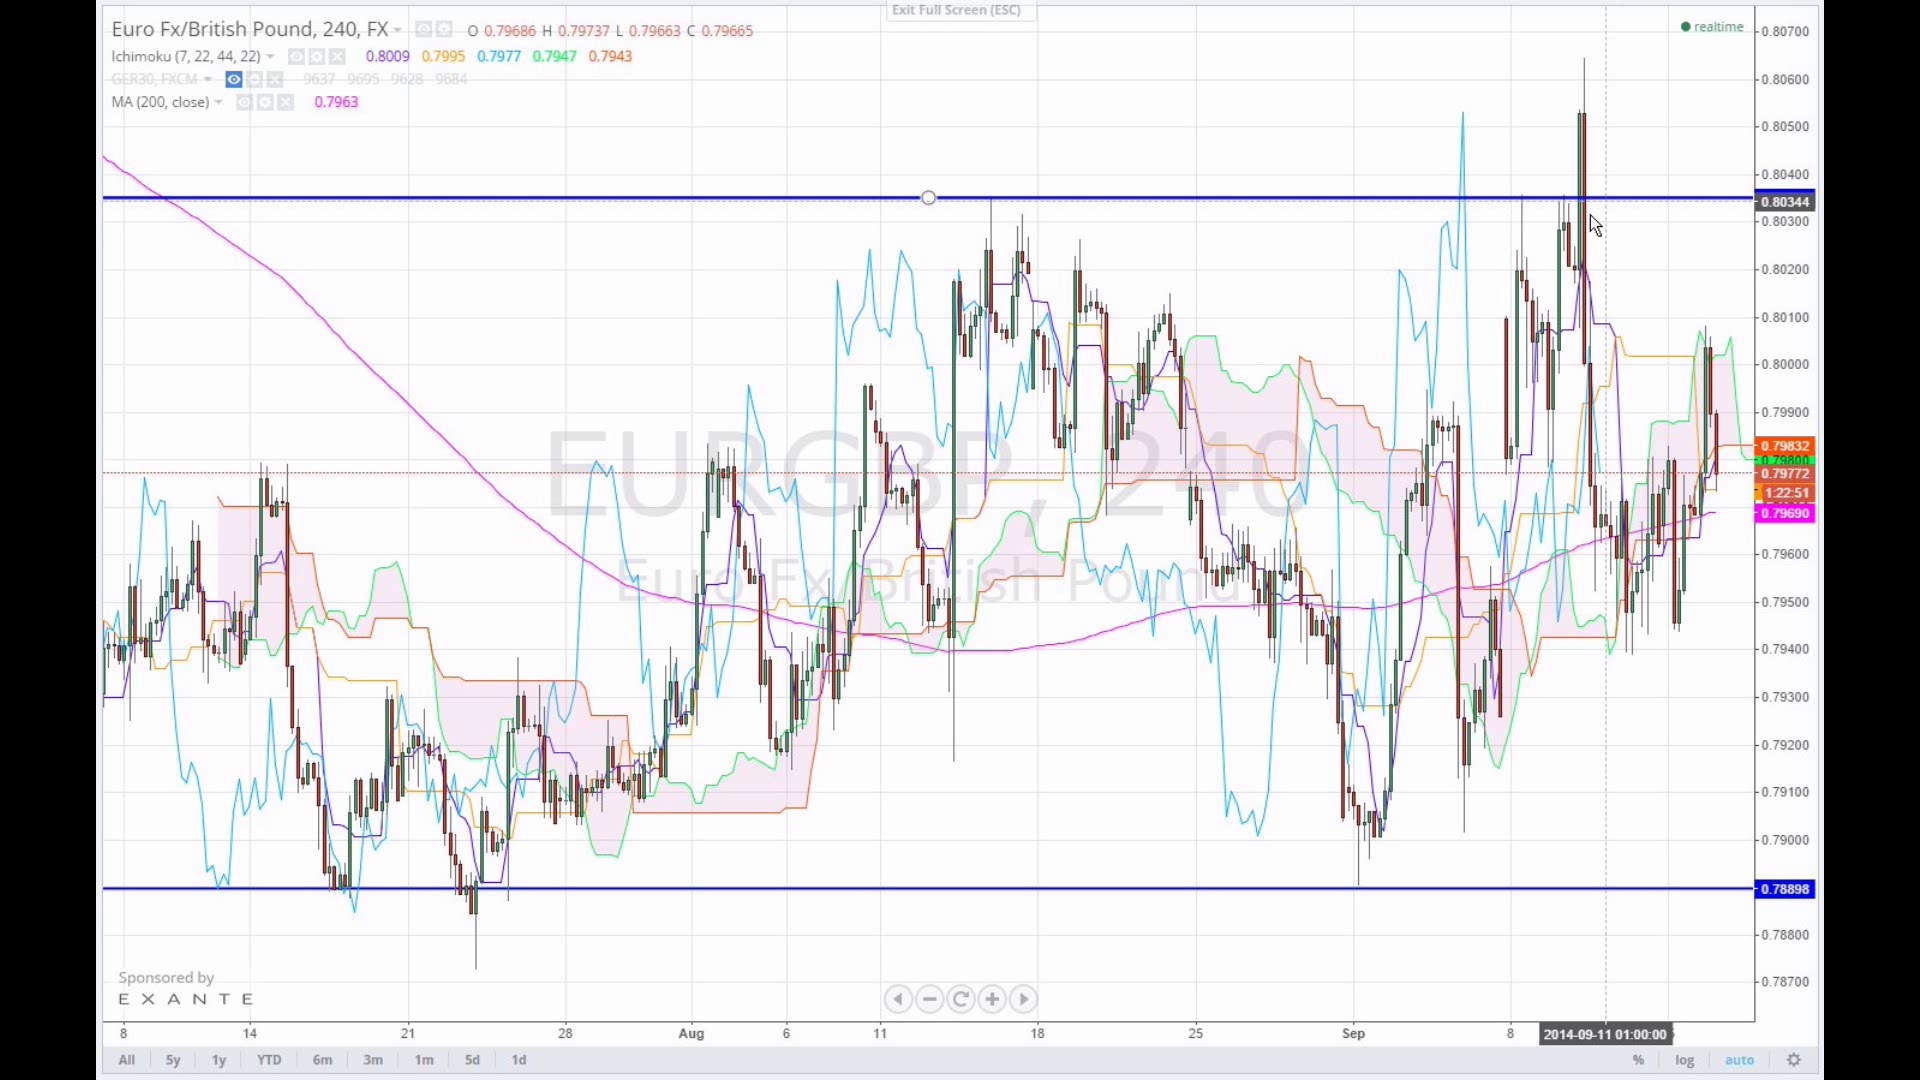Viewport: 1920px width, 1080px height.
Task: Open chart properties gear at bottom right
Action: coord(1794,1060)
